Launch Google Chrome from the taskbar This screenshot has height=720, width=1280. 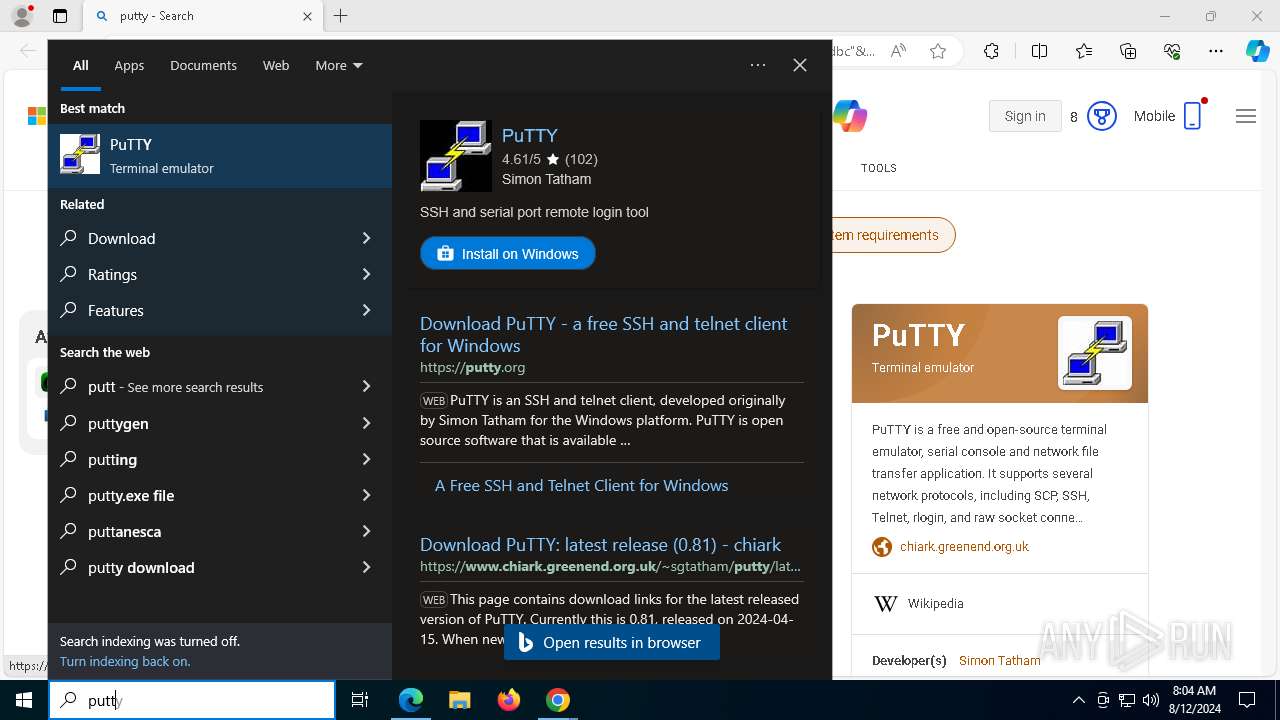(x=558, y=700)
